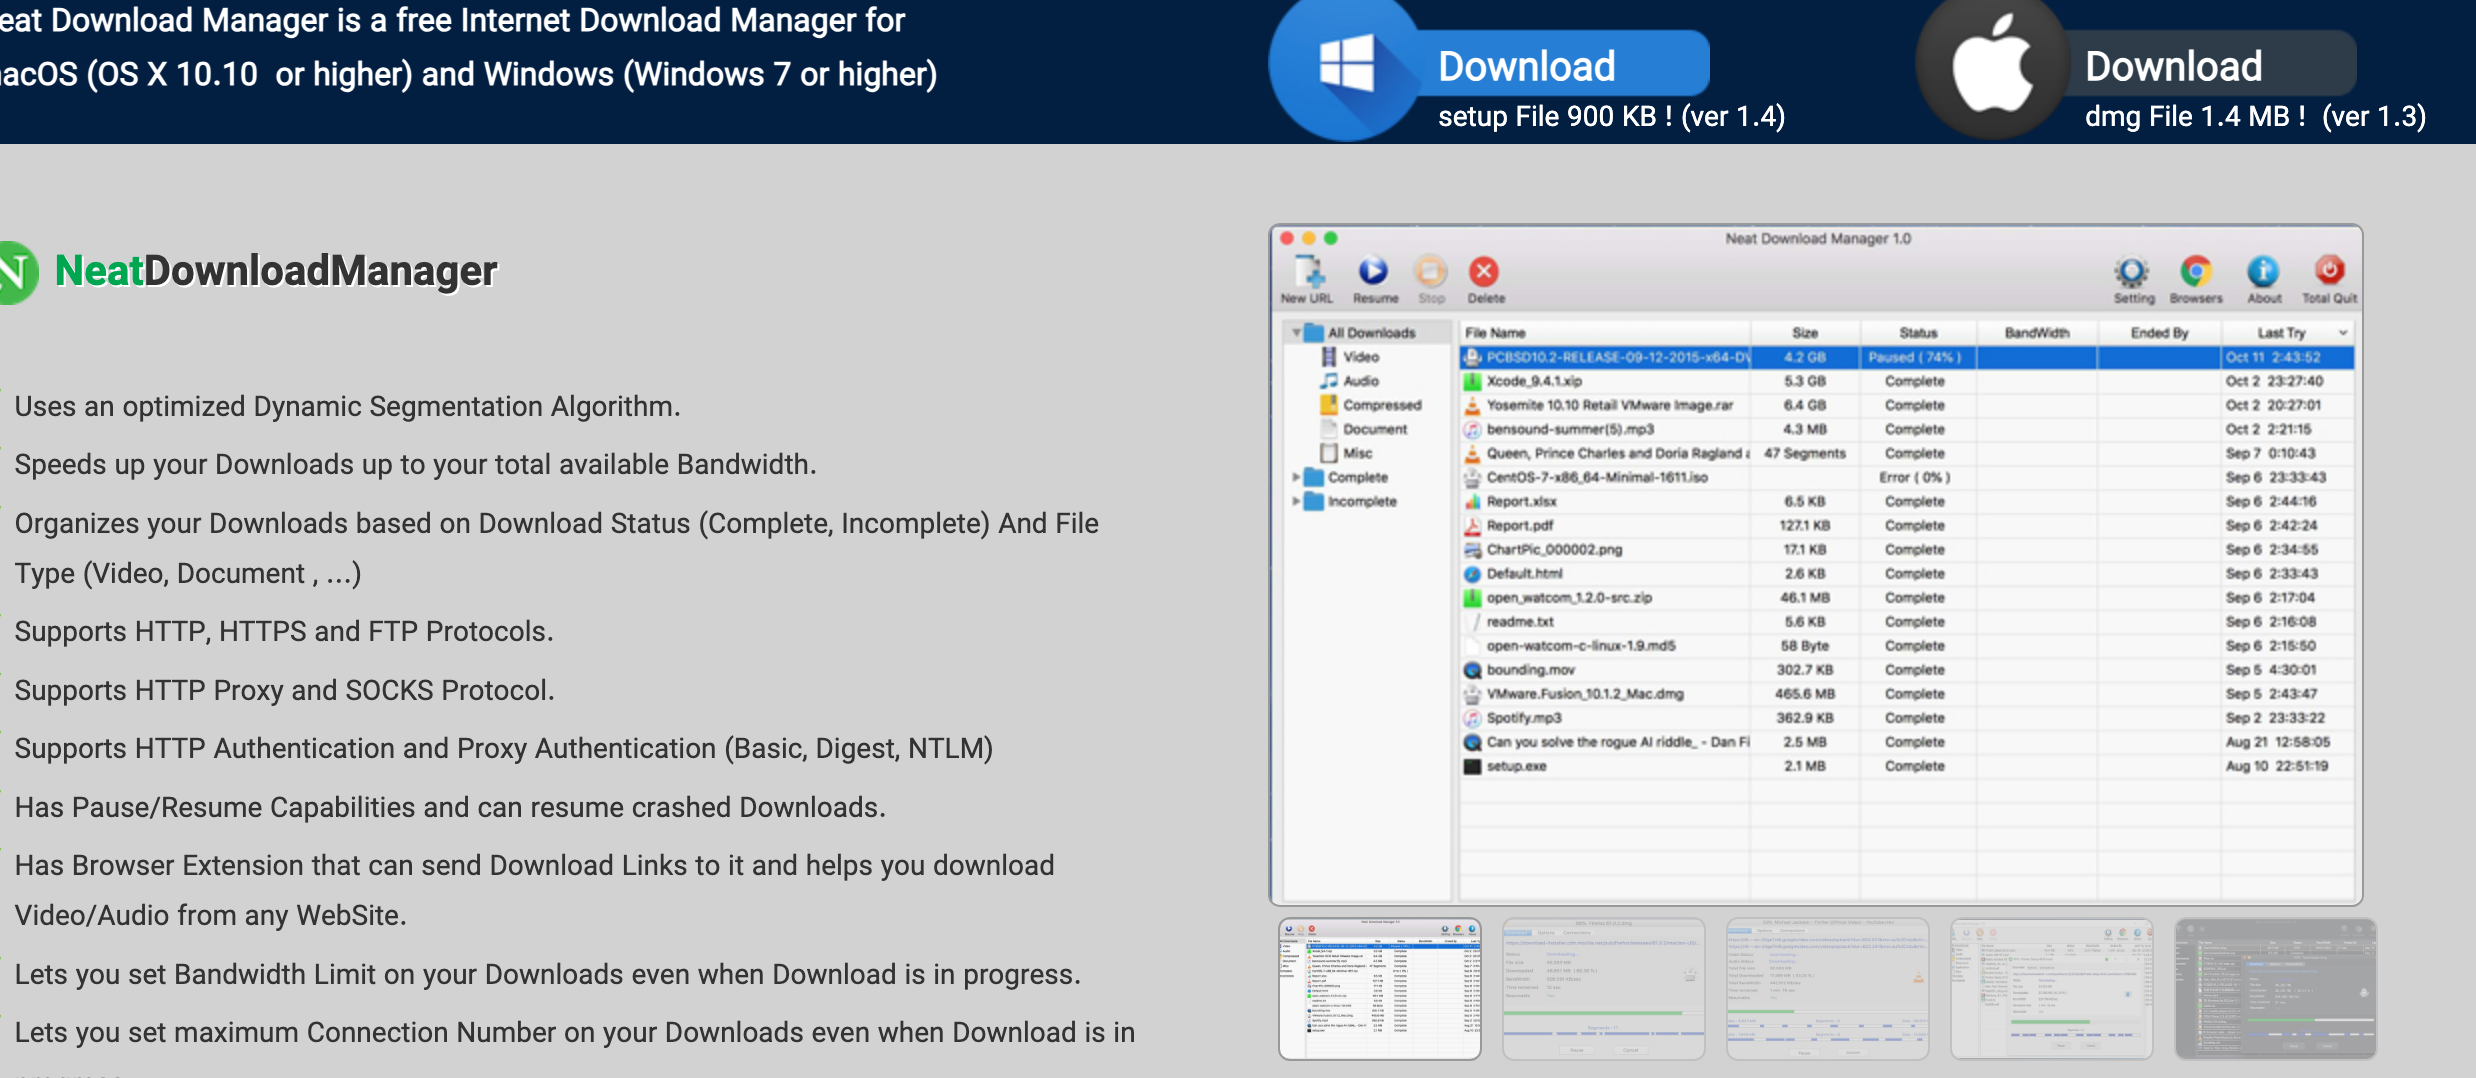This screenshot has width=2476, height=1078.
Task: Open the dark-themed fifth thumbnail
Action: tap(2275, 988)
